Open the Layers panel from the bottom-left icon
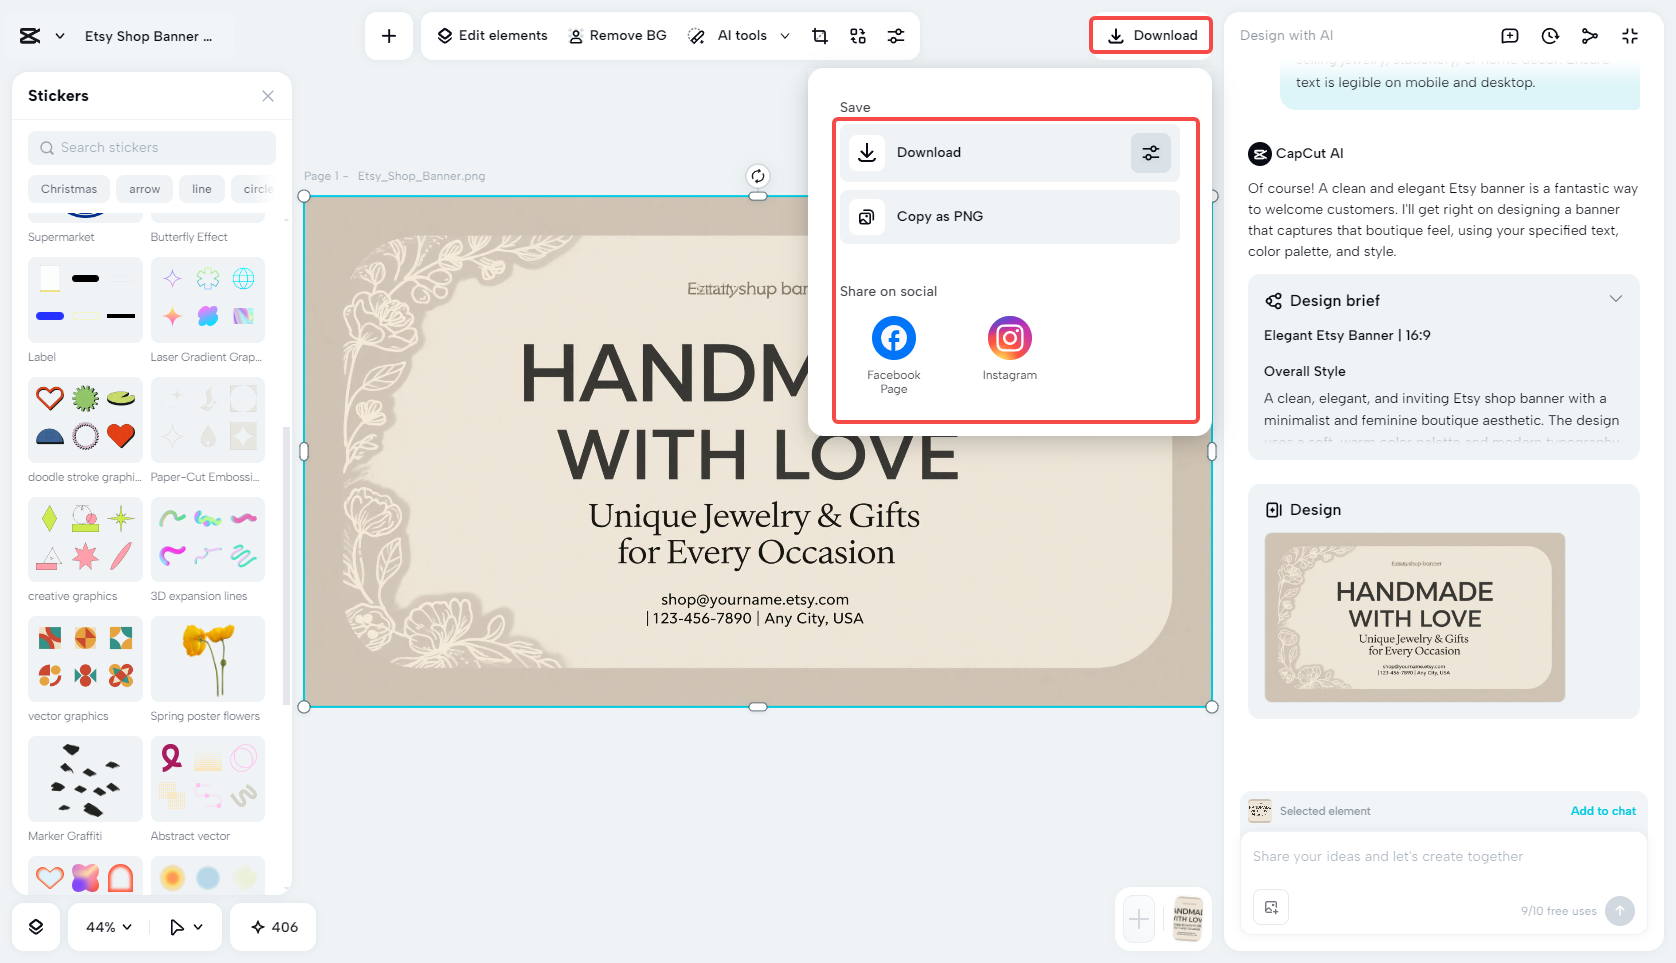The height and width of the screenshot is (963, 1676). coord(36,927)
